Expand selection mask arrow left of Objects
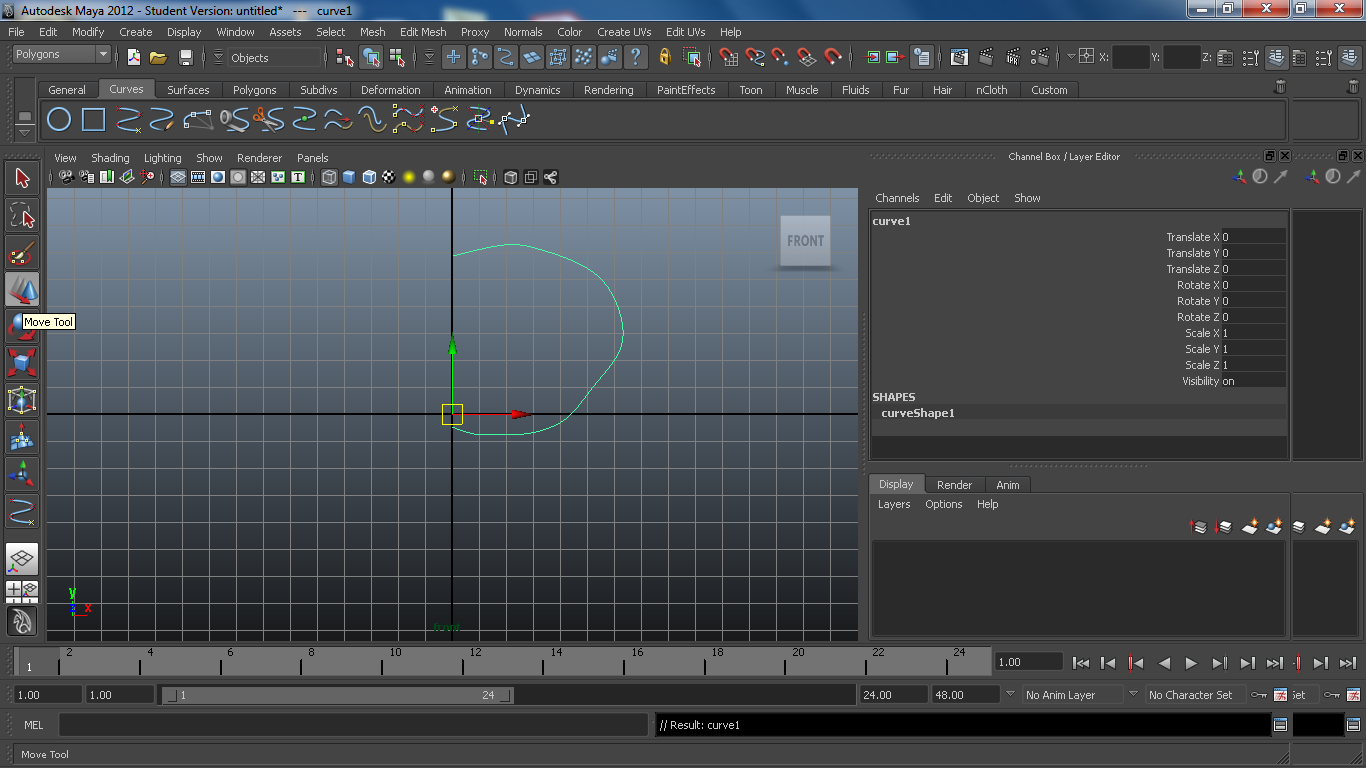Viewport: 1366px width, 768px height. coord(218,57)
